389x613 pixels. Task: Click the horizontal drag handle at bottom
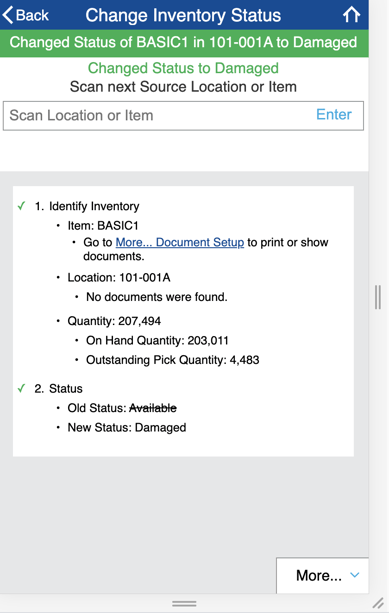(x=184, y=604)
